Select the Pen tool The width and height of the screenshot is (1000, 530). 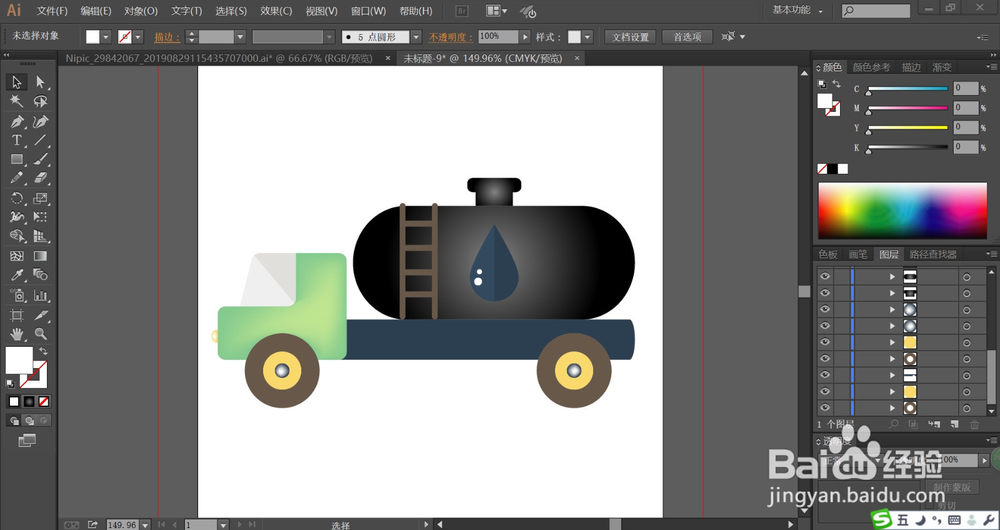17,121
